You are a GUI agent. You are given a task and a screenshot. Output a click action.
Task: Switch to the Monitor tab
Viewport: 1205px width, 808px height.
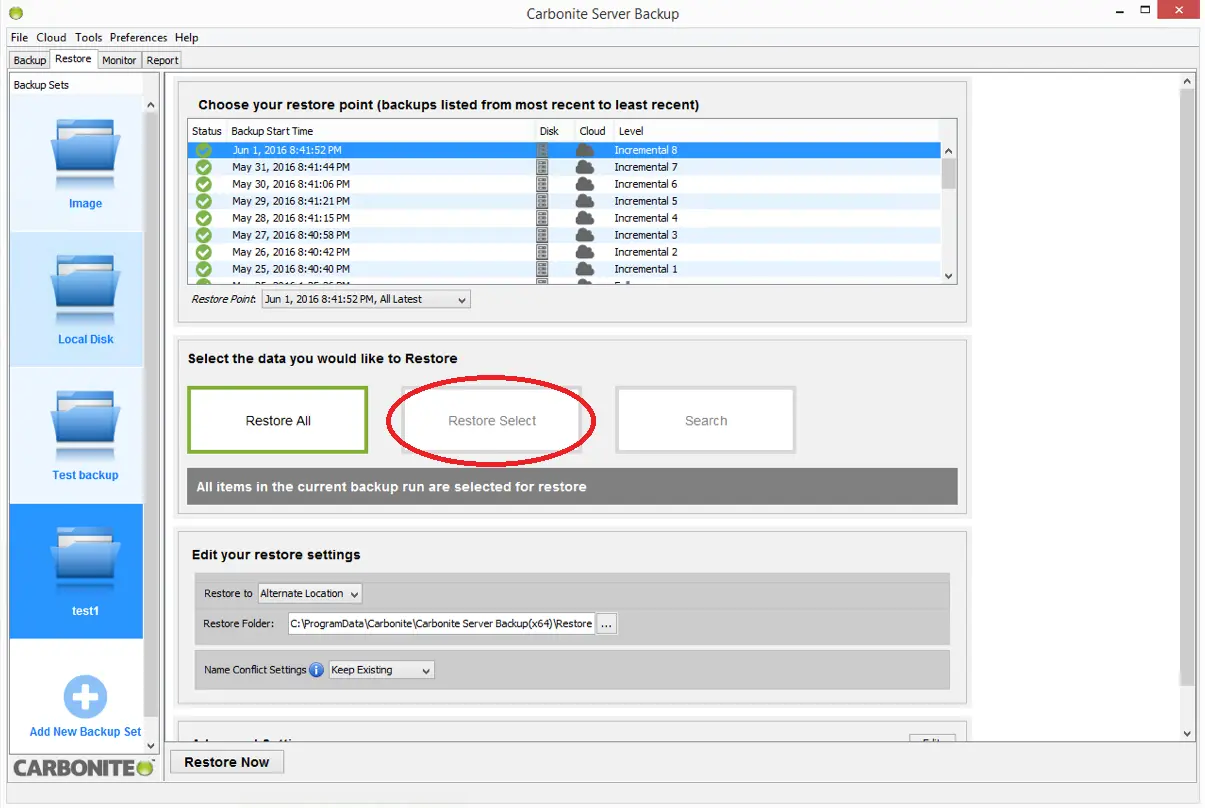click(119, 60)
